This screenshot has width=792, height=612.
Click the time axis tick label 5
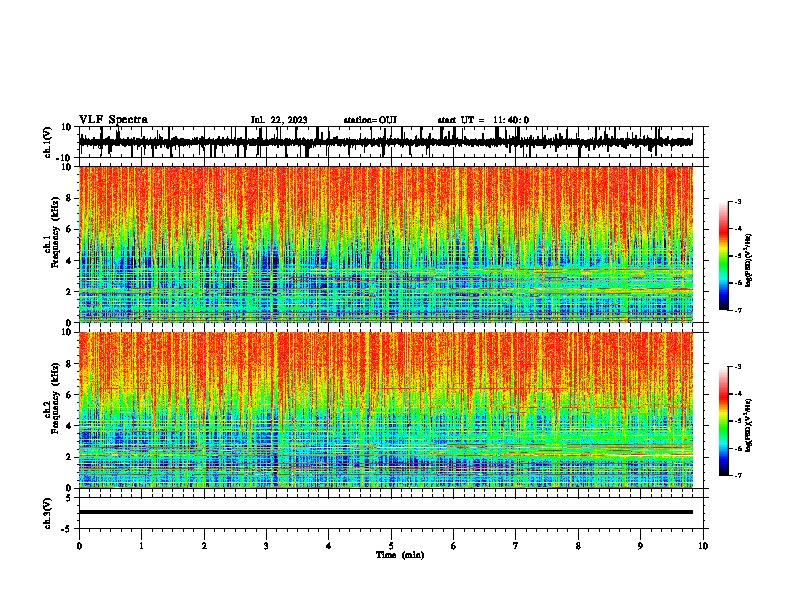[x=391, y=546]
